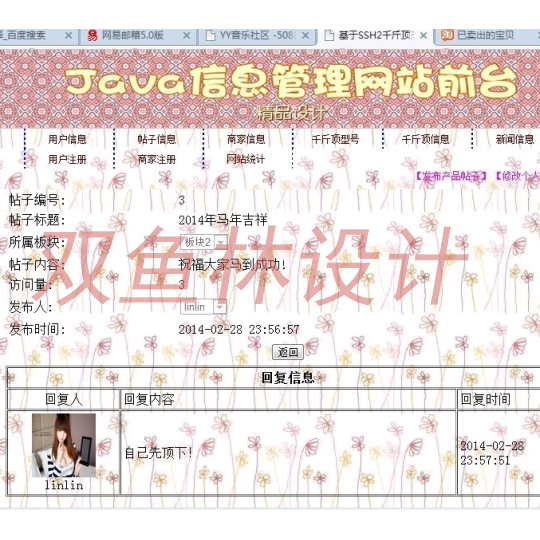540x540 pixels.
Task: Close the 百度搜索 browser tab
Action: [x=69, y=35]
